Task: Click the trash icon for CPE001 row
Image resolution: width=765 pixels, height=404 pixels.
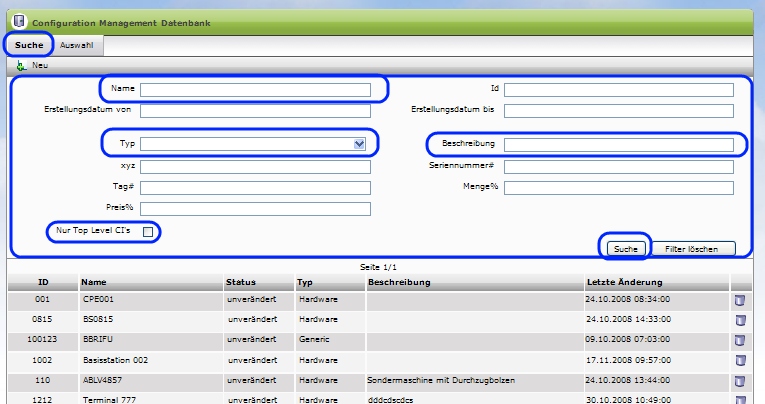Action: pyautogui.click(x=740, y=299)
